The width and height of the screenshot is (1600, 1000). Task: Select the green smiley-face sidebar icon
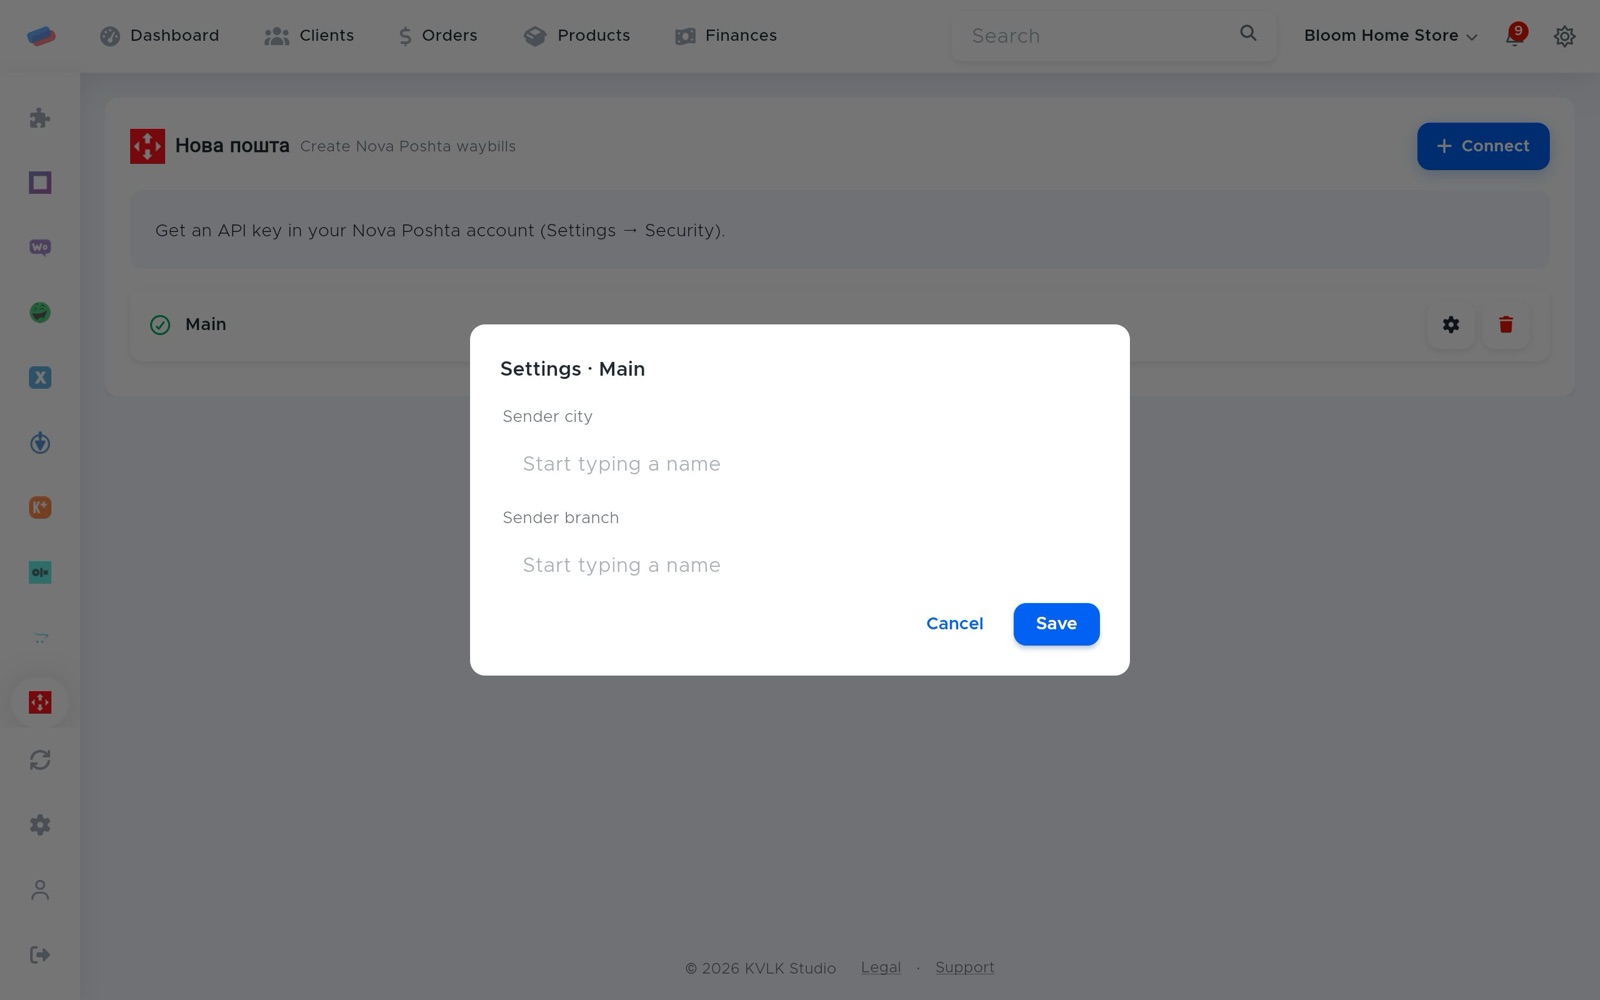[x=40, y=313]
